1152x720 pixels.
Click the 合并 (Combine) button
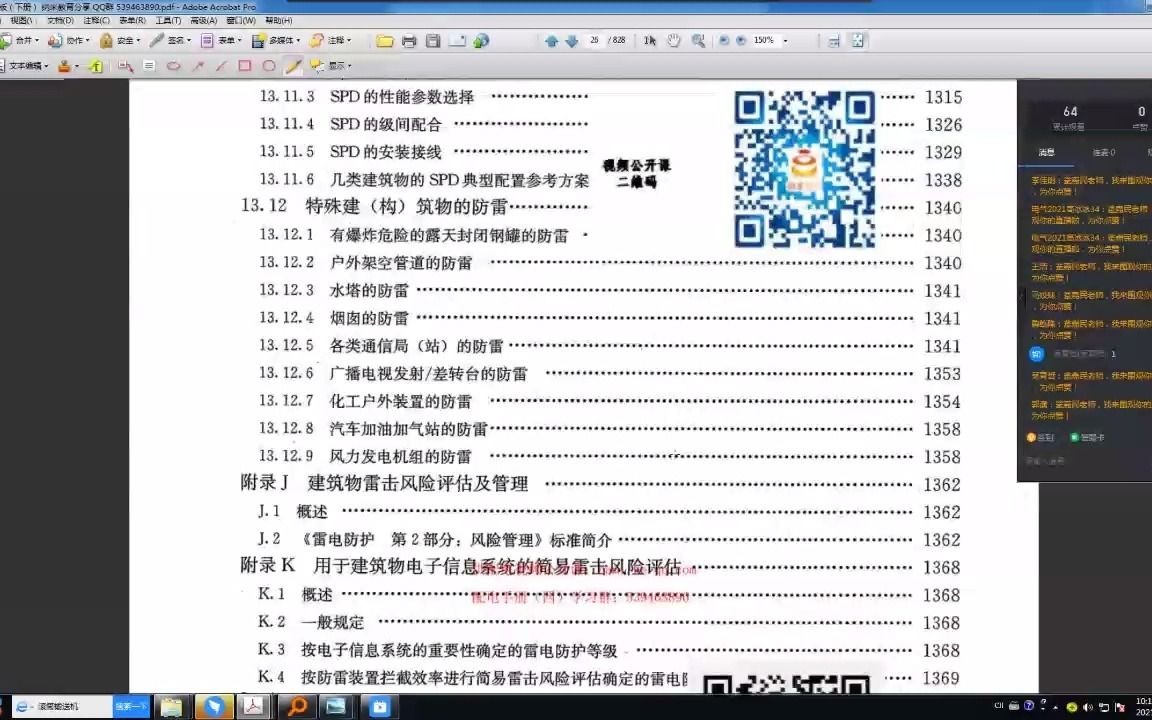(x=25, y=41)
